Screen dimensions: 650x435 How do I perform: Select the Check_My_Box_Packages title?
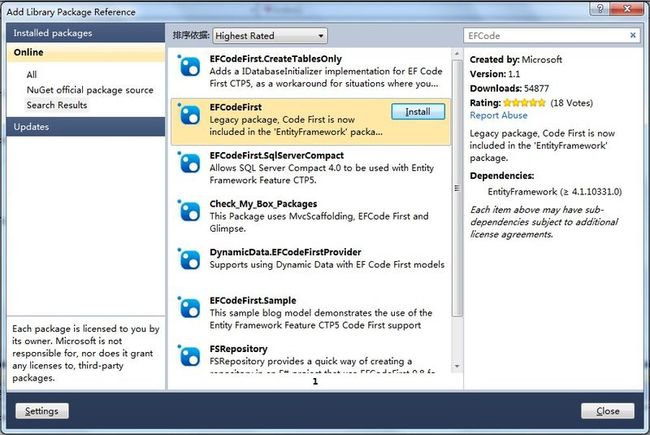(x=263, y=204)
